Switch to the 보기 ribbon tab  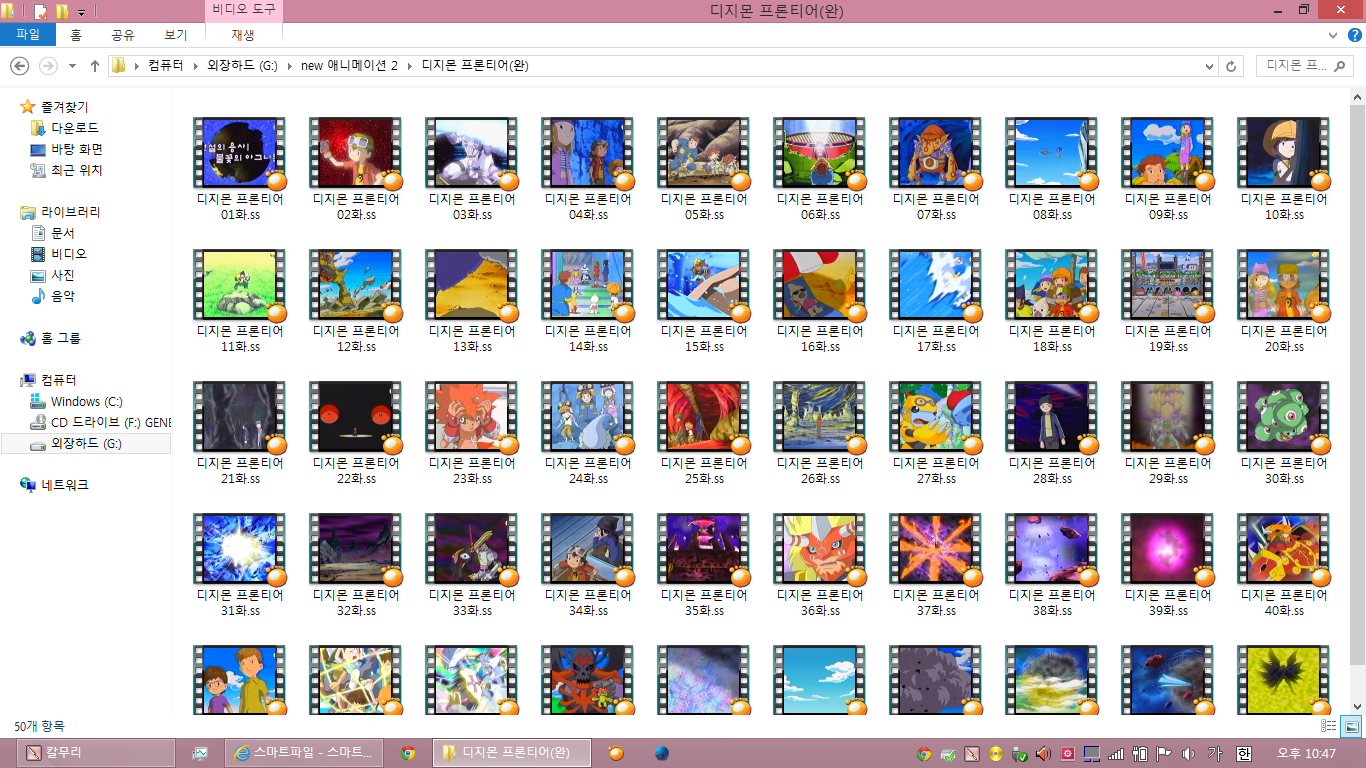[x=176, y=34]
